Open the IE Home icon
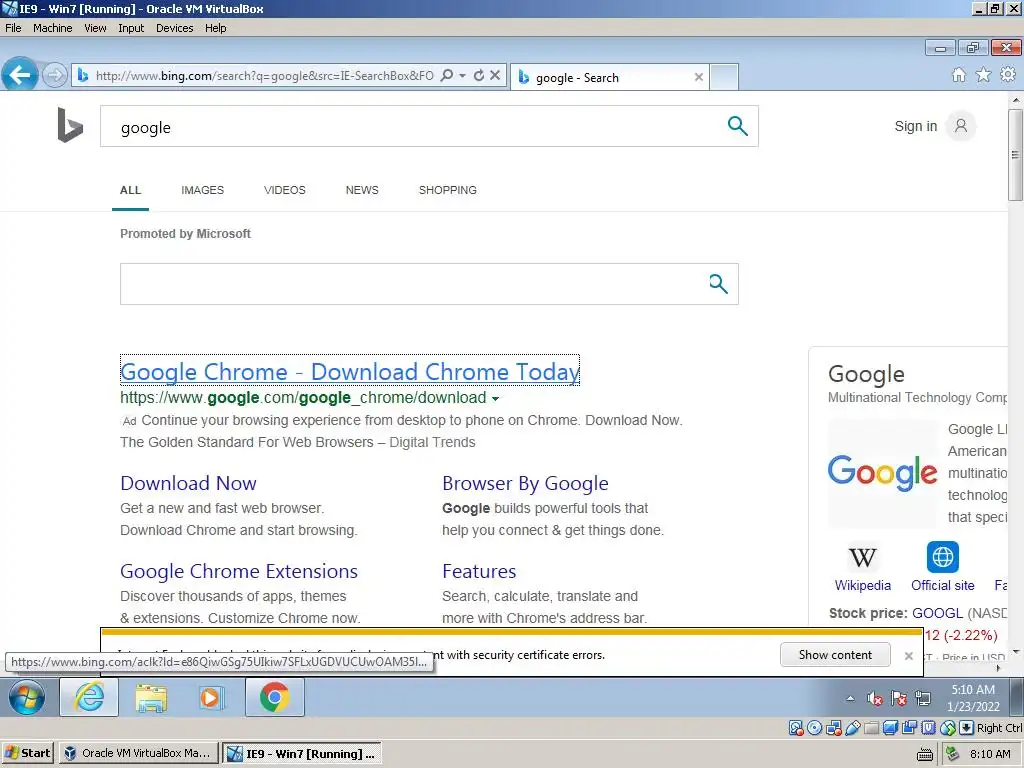1024x768 pixels. point(959,75)
